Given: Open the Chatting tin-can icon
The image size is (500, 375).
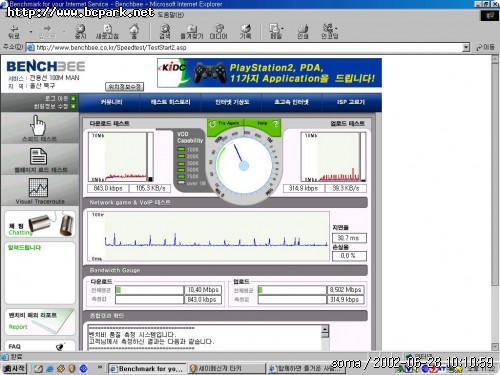Looking at the screenshot, I should tap(40, 224).
